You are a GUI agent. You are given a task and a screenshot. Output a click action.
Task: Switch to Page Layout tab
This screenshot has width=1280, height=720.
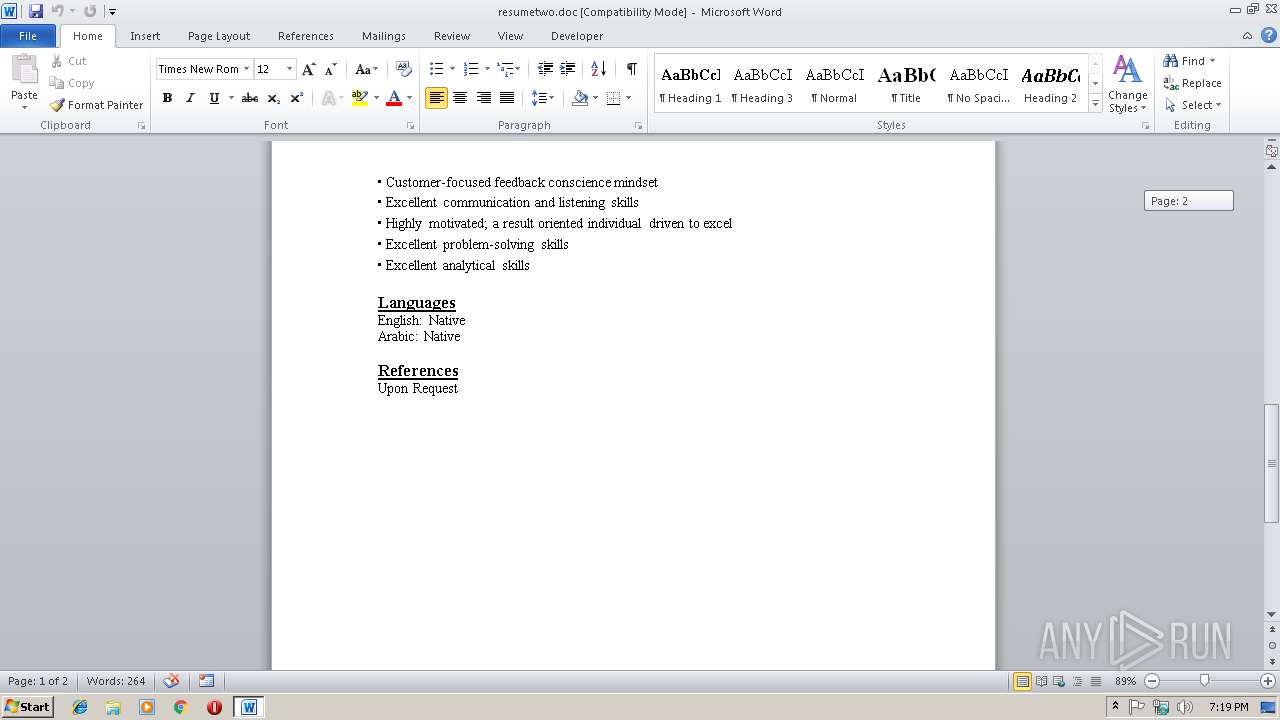pyautogui.click(x=219, y=36)
